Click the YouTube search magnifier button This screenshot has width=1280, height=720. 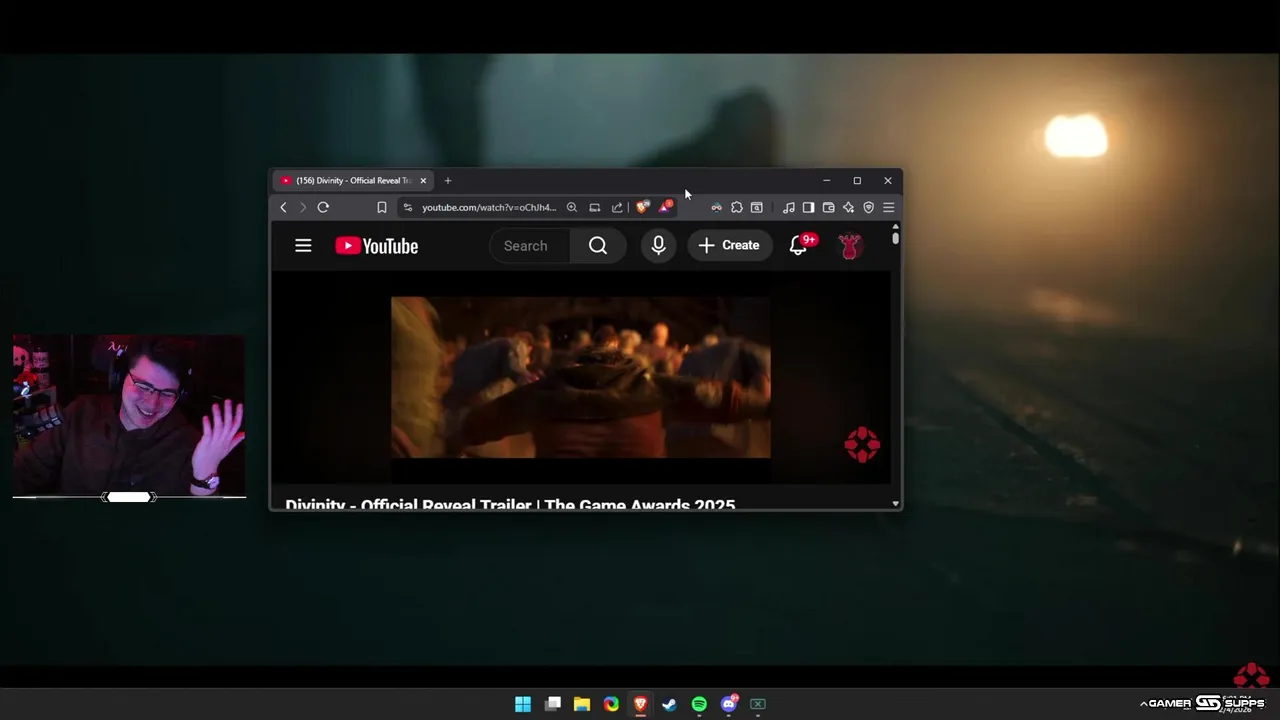point(598,246)
